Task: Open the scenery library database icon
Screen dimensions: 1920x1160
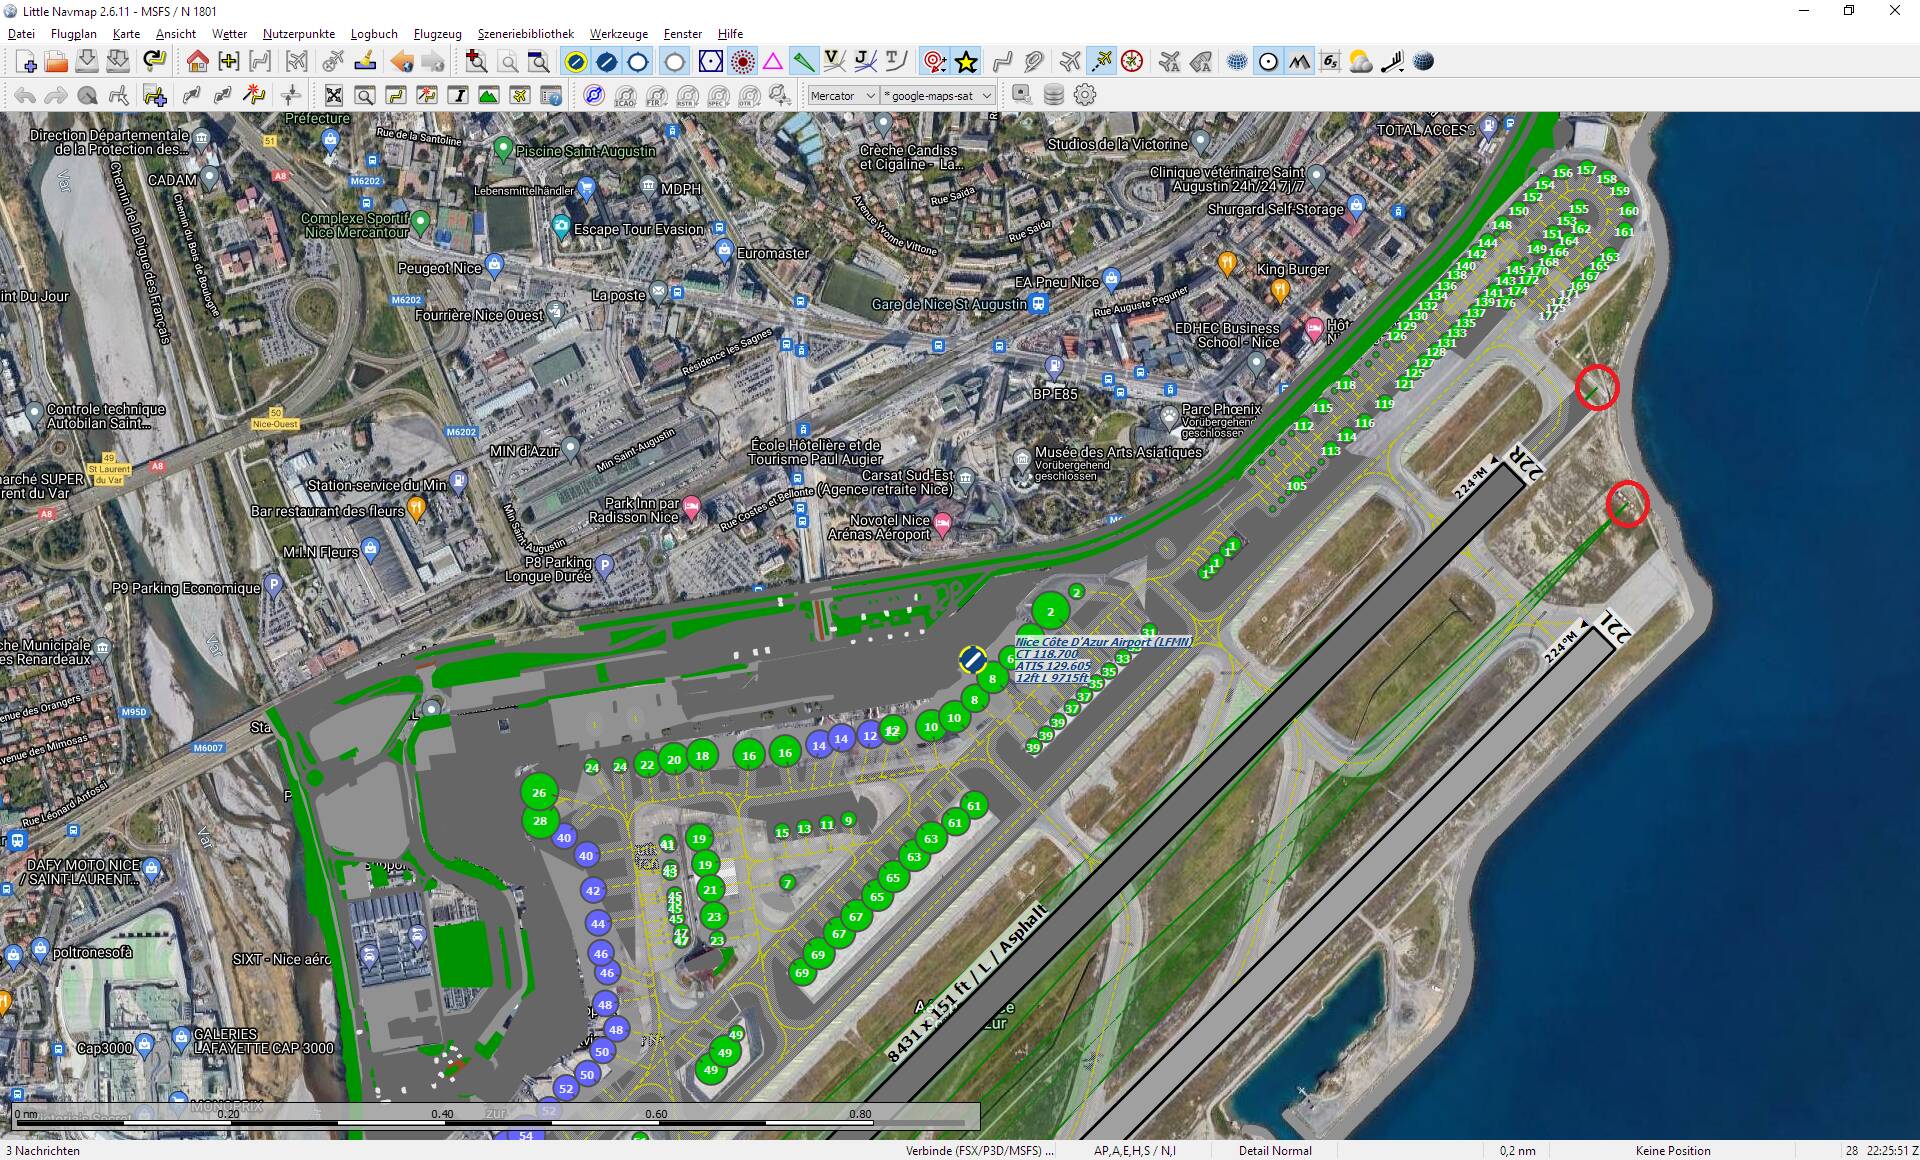Action: point(1053,96)
